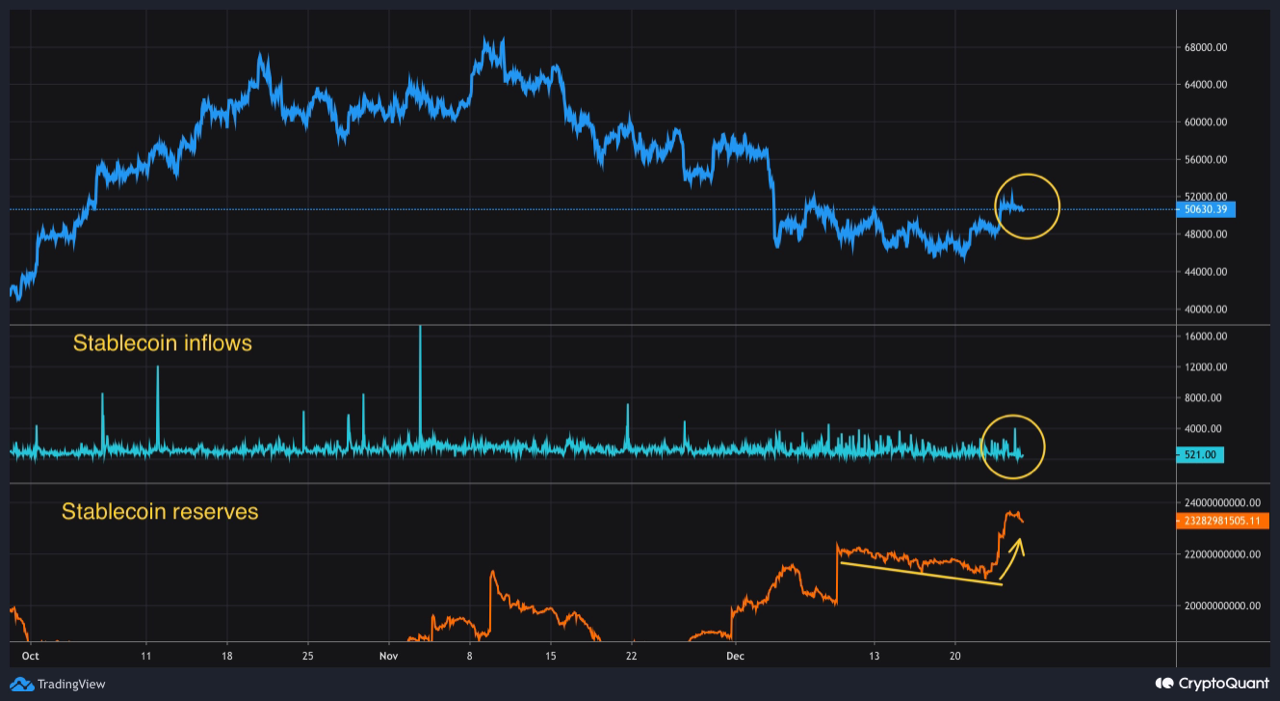Screen dimensions: 1280x701
Task: Click the 52000.00 price axis label
Action: tap(1207, 197)
